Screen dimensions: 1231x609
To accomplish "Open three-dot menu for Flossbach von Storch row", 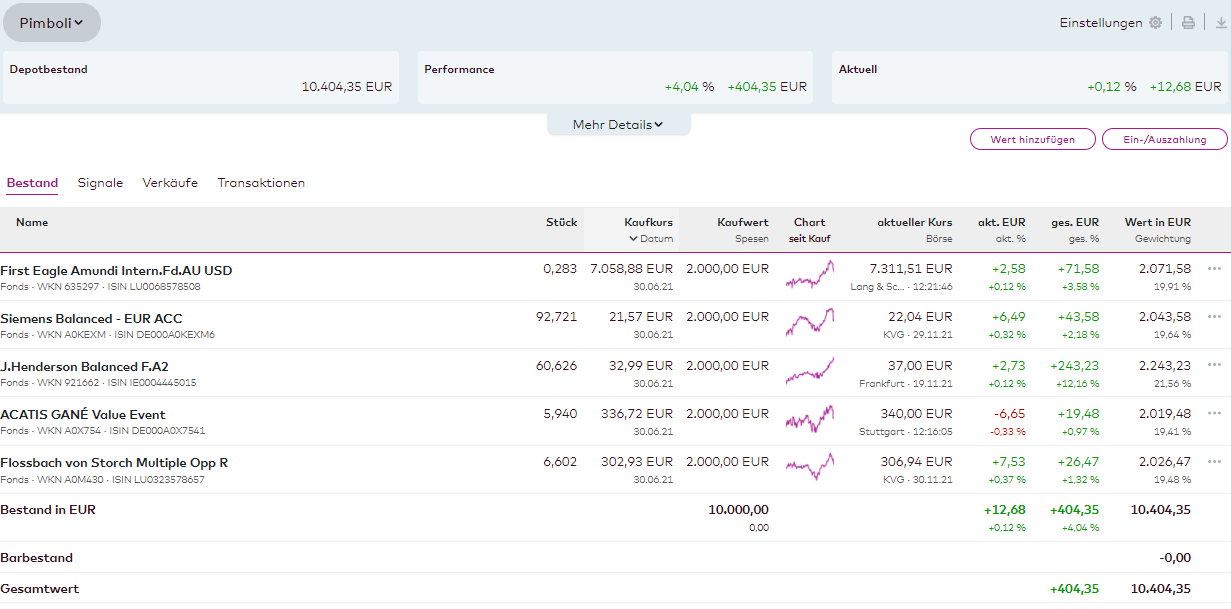I will [1214, 461].
